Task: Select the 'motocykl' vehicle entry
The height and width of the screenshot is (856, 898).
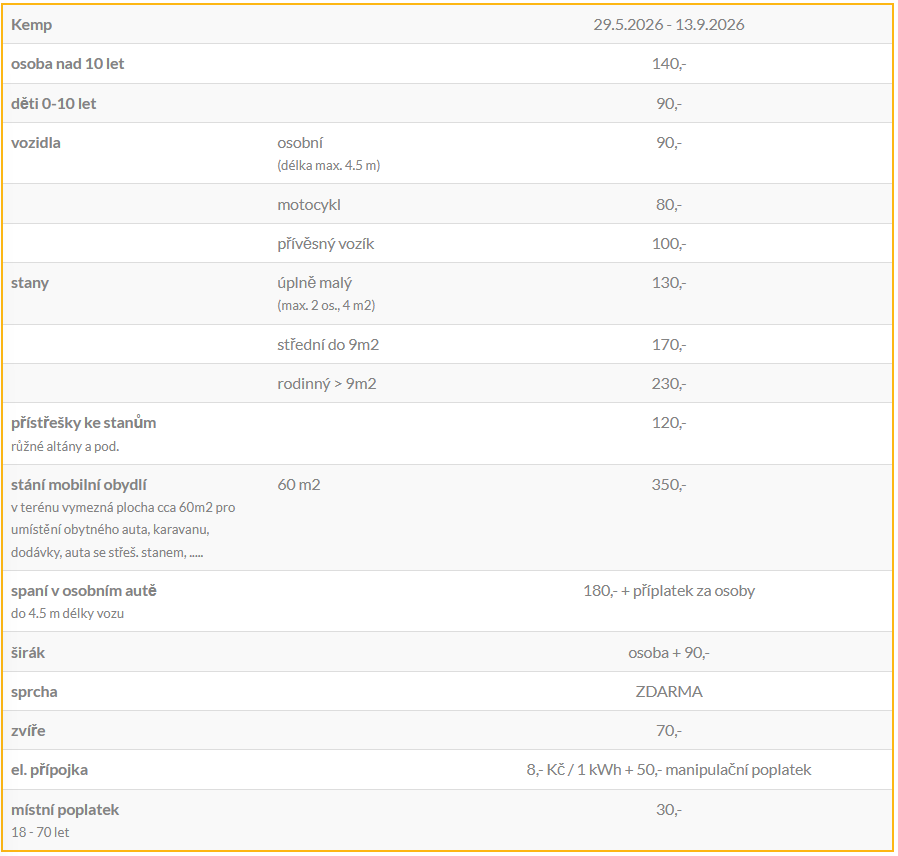Action: point(310,204)
